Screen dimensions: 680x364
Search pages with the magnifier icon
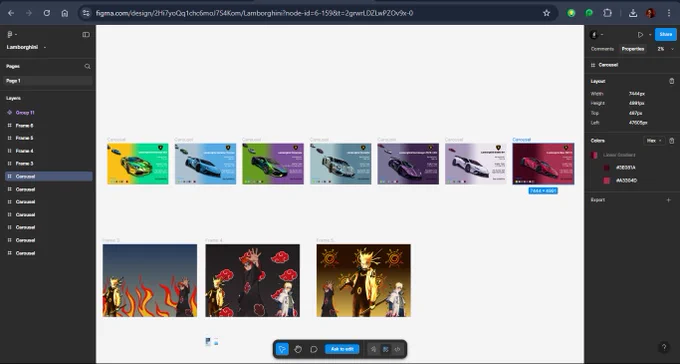(x=87, y=66)
